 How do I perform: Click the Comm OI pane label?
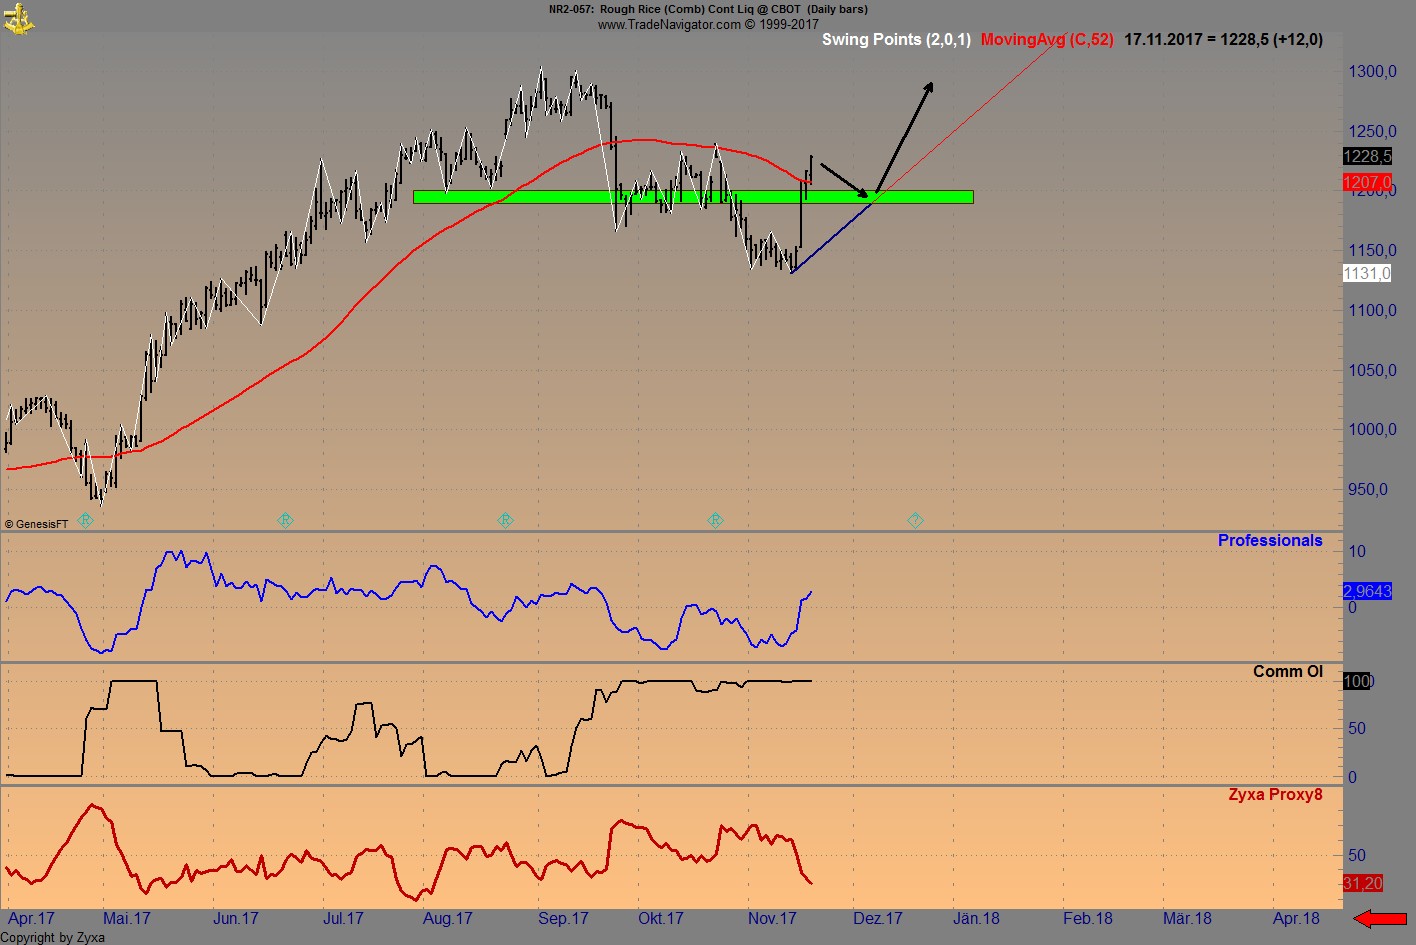[1288, 672]
